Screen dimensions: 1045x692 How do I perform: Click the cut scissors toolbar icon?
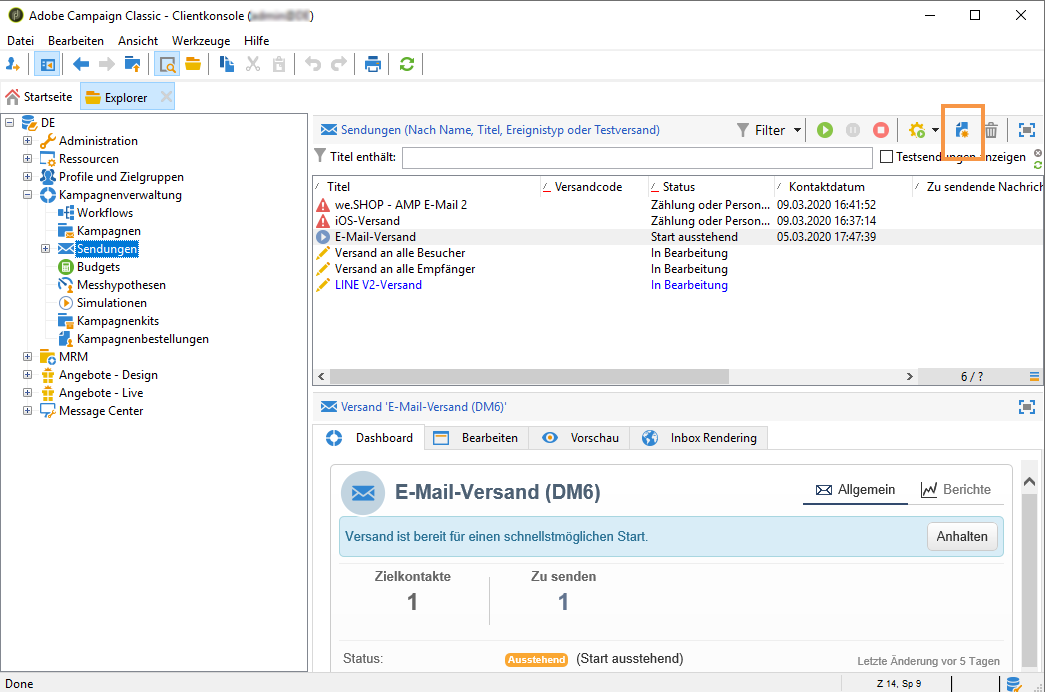253,64
